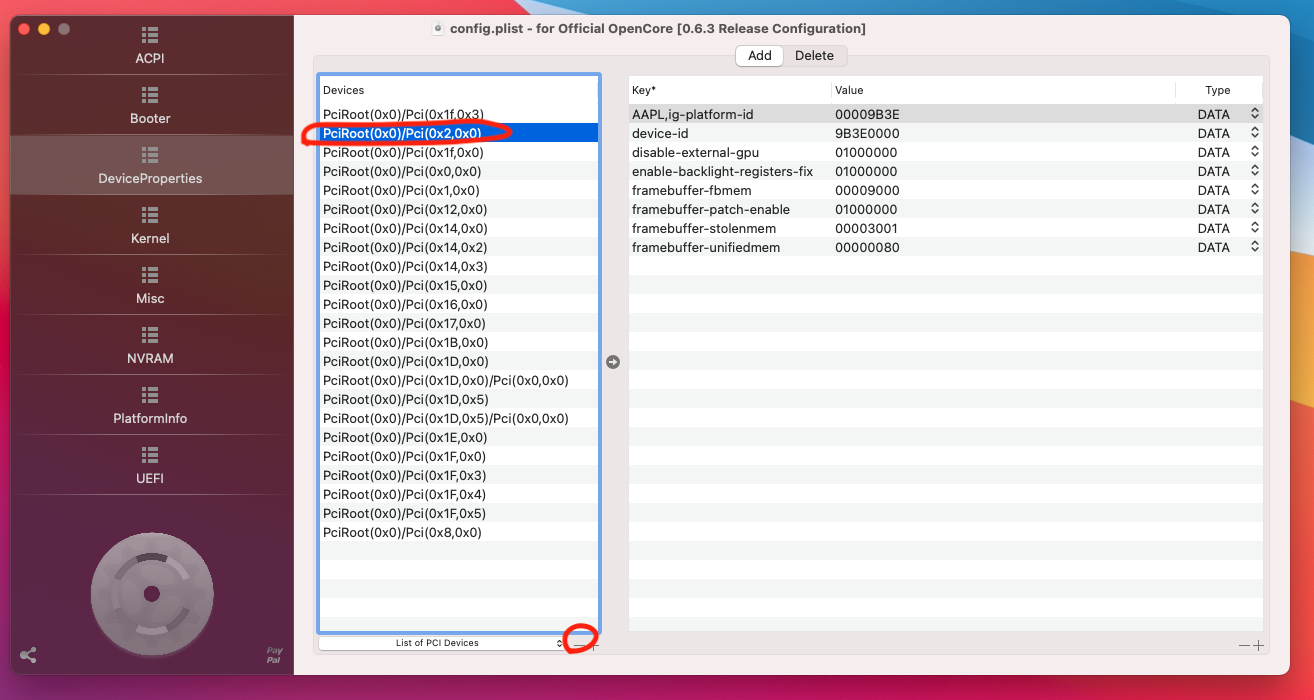The image size is (1314, 700).
Task: Open type selector for framebuffer-unifiedmem
Action: (x=1254, y=247)
